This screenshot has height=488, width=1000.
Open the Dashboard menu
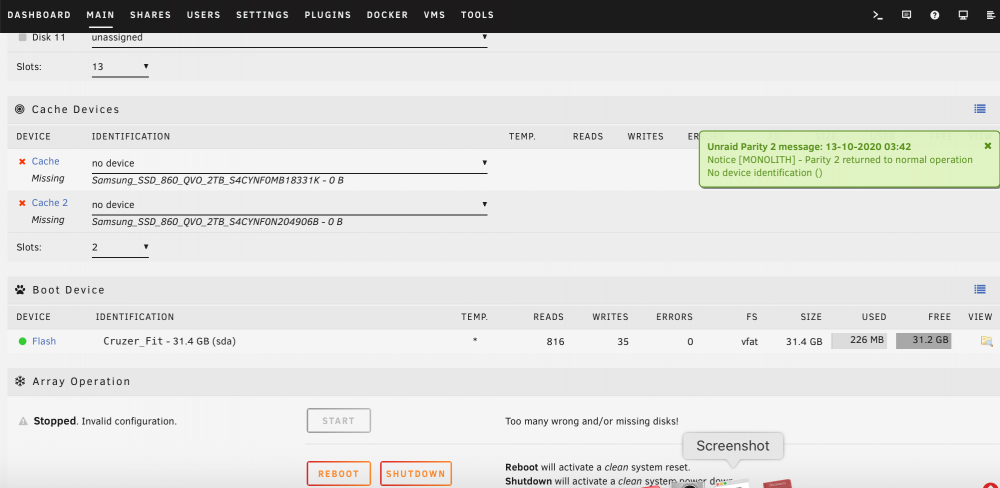click(x=39, y=15)
